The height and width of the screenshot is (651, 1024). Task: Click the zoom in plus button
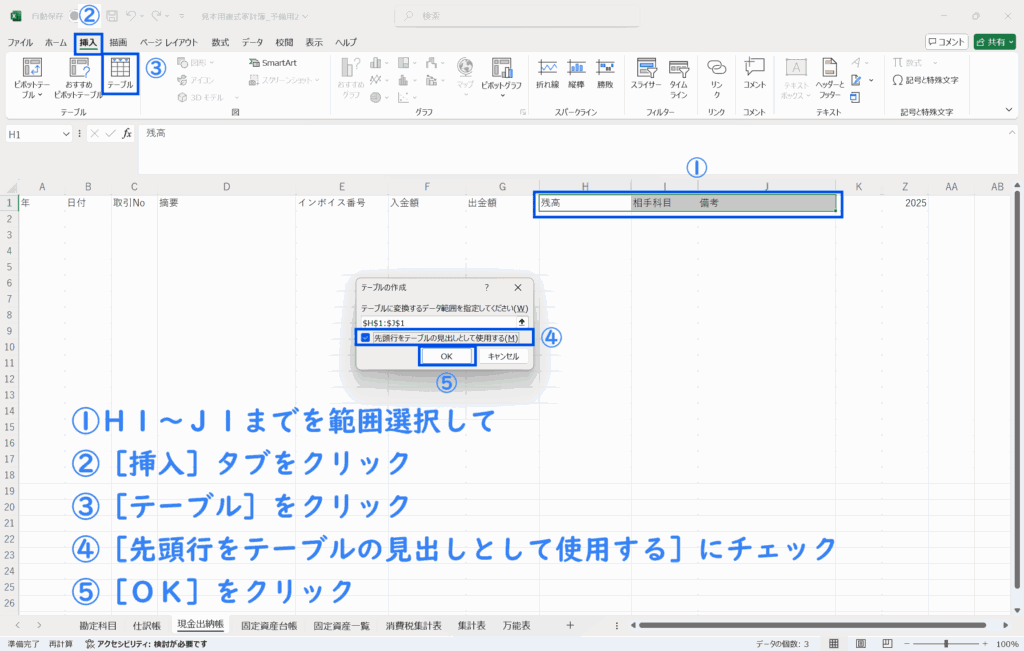(x=985, y=644)
